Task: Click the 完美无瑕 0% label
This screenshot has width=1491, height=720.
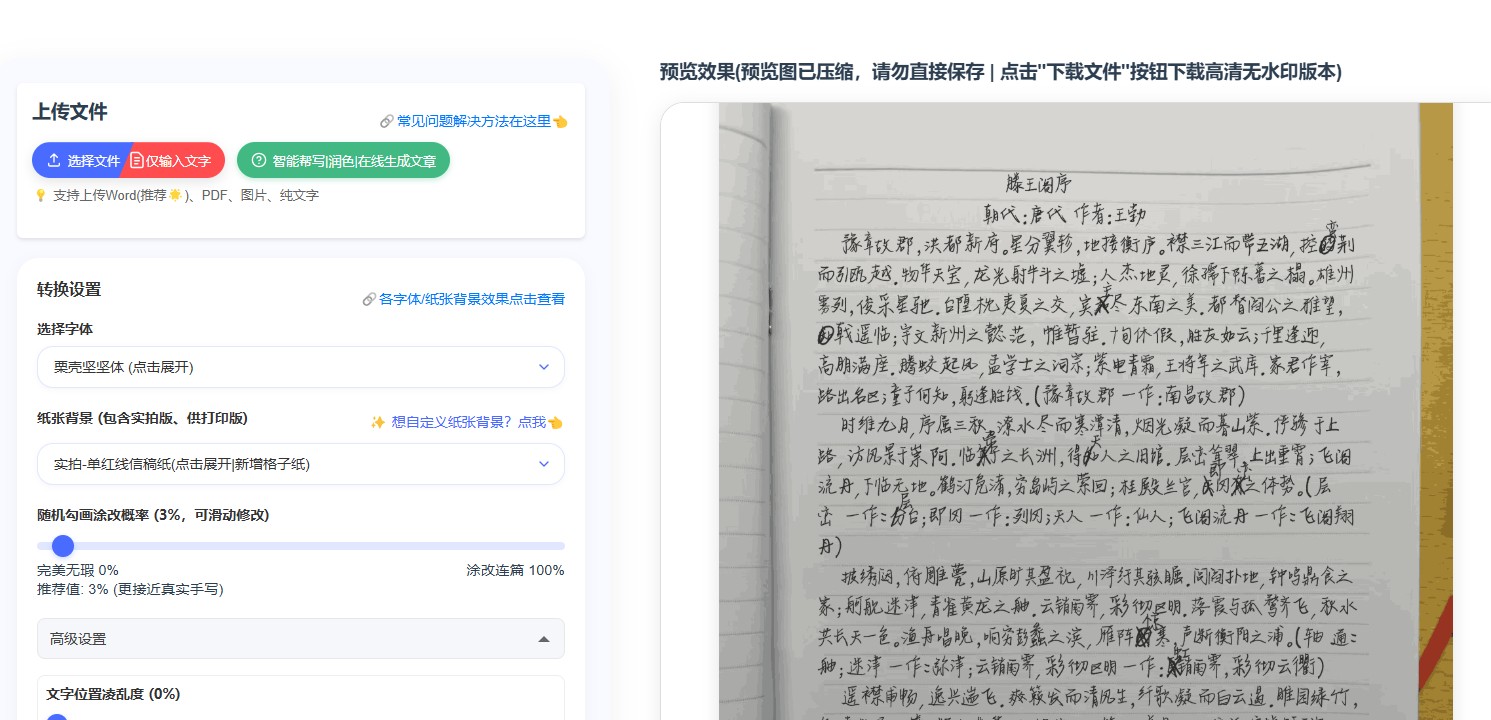Action: (x=78, y=570)
